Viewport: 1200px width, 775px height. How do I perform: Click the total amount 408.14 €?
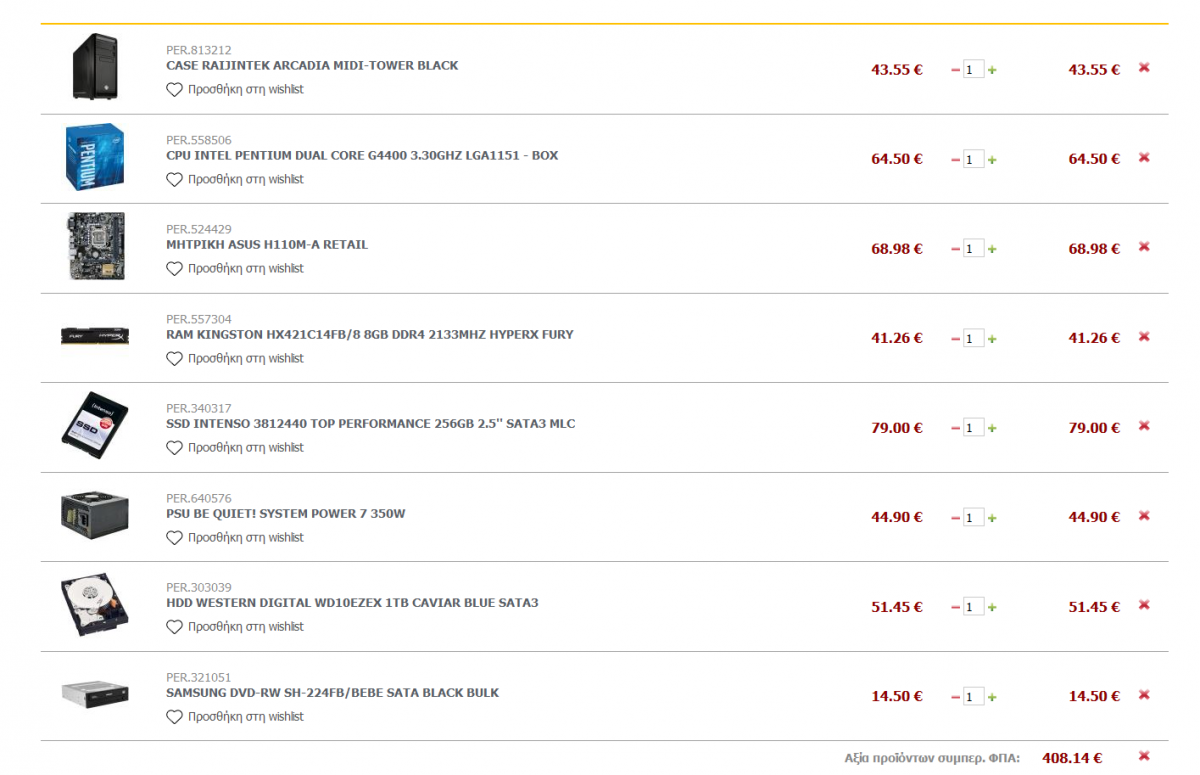[x=1072, y=758]
